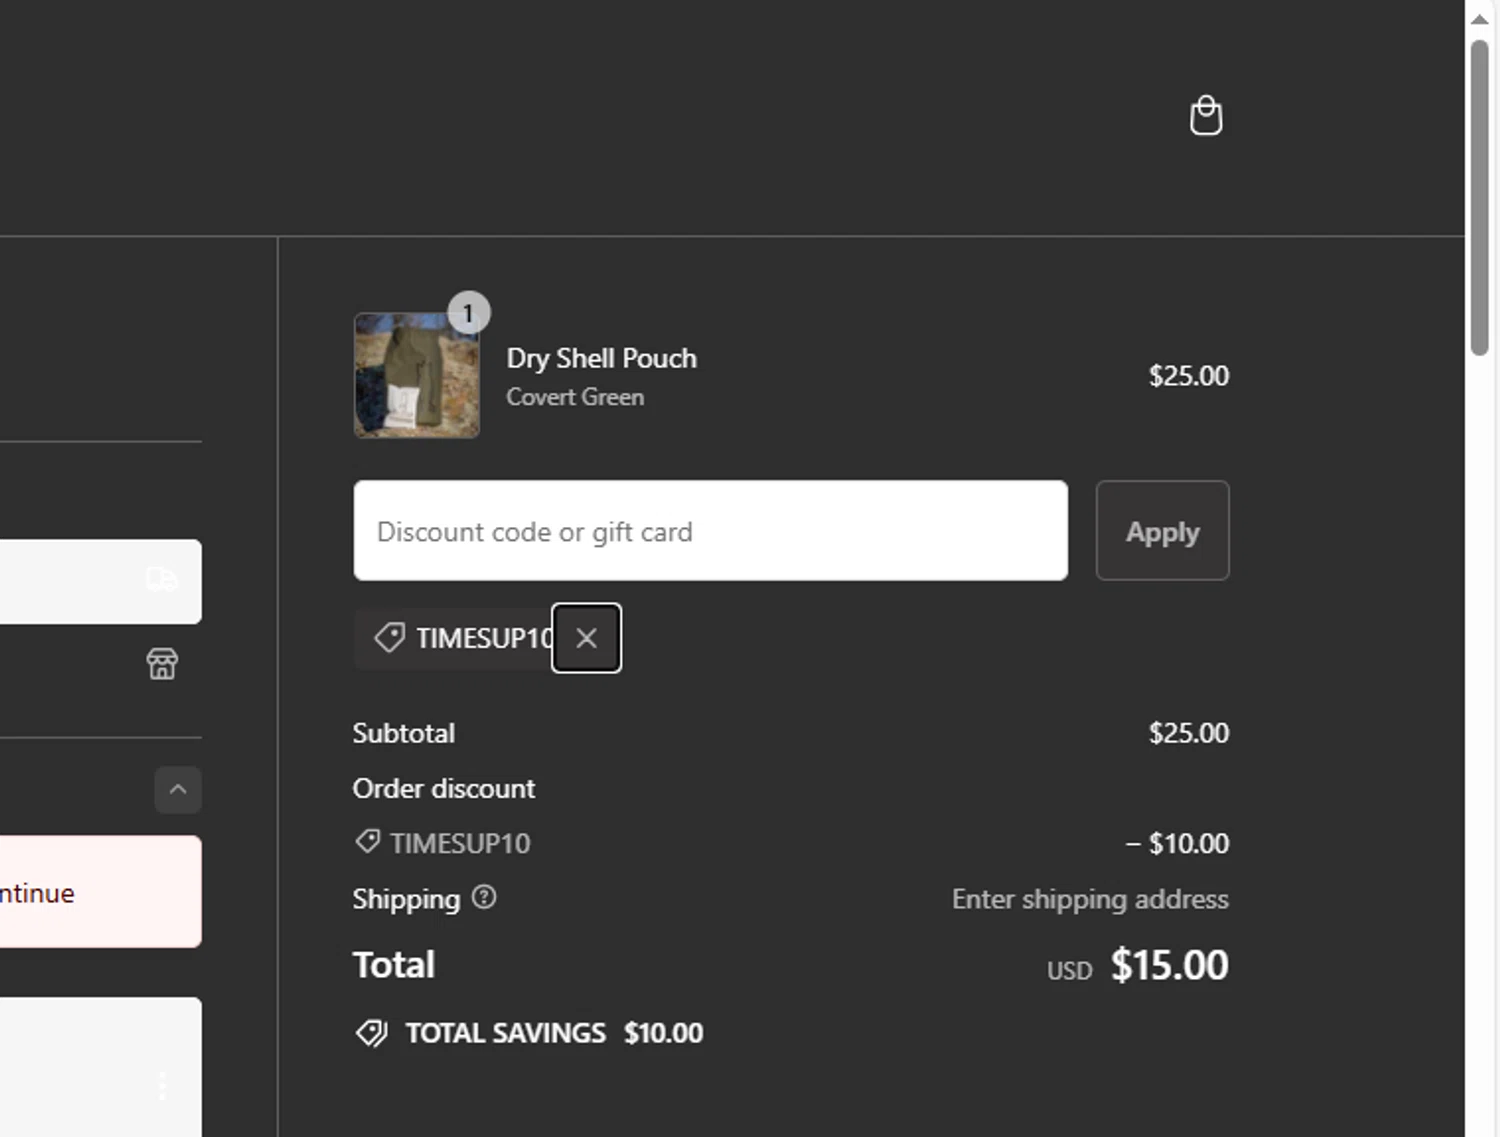
Task: Remove the TIMESUP10 discount code
Action: pos(586,638)
